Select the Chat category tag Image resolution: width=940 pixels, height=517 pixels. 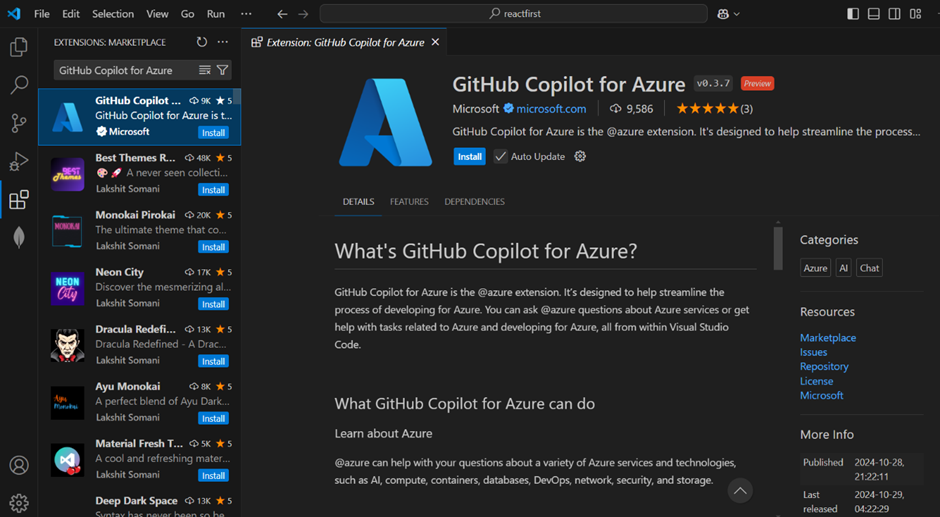(x=869, y=268)
